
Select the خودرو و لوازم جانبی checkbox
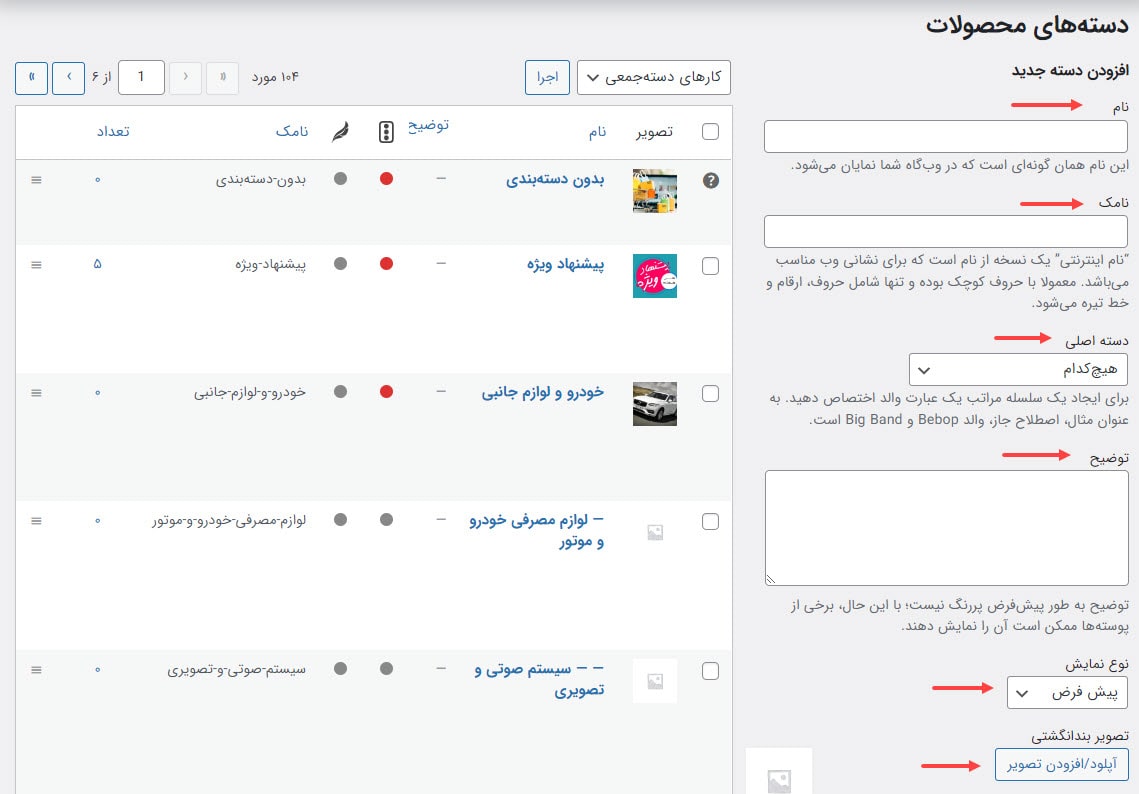[x=711, y=394]
